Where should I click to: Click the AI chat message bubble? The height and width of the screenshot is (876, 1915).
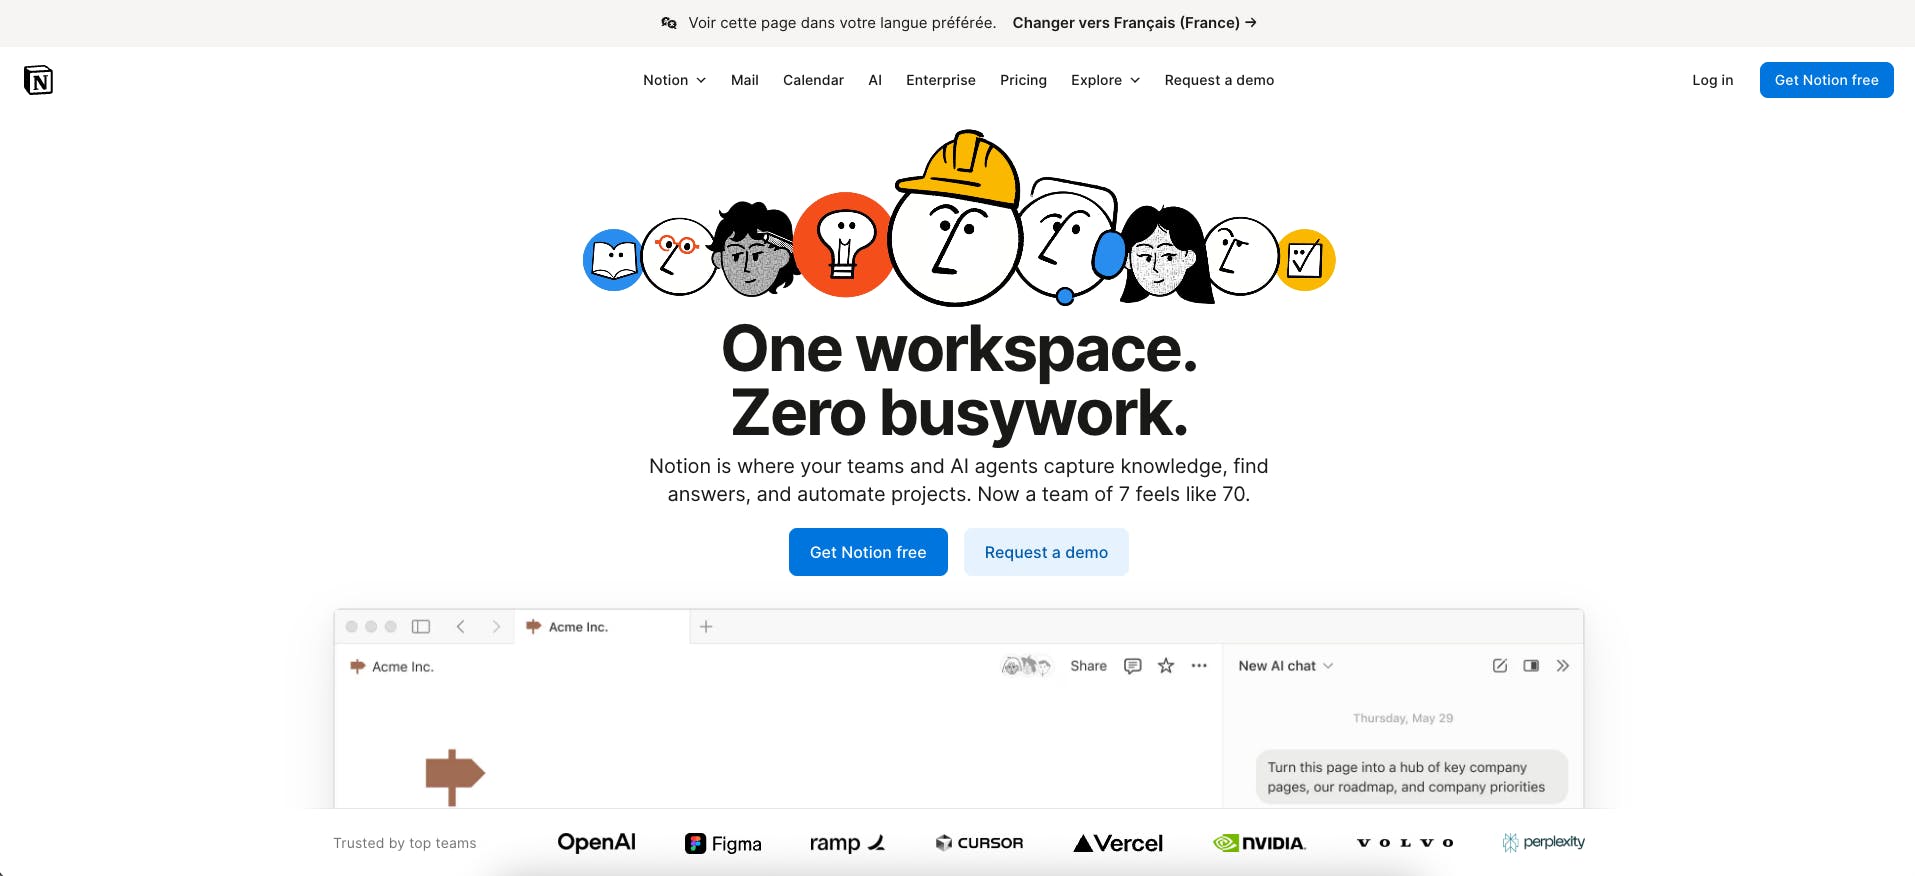(1412, 777)
